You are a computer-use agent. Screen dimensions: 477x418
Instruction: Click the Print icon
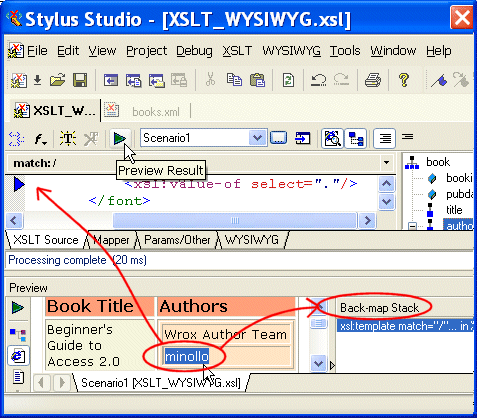click(373, 80)
